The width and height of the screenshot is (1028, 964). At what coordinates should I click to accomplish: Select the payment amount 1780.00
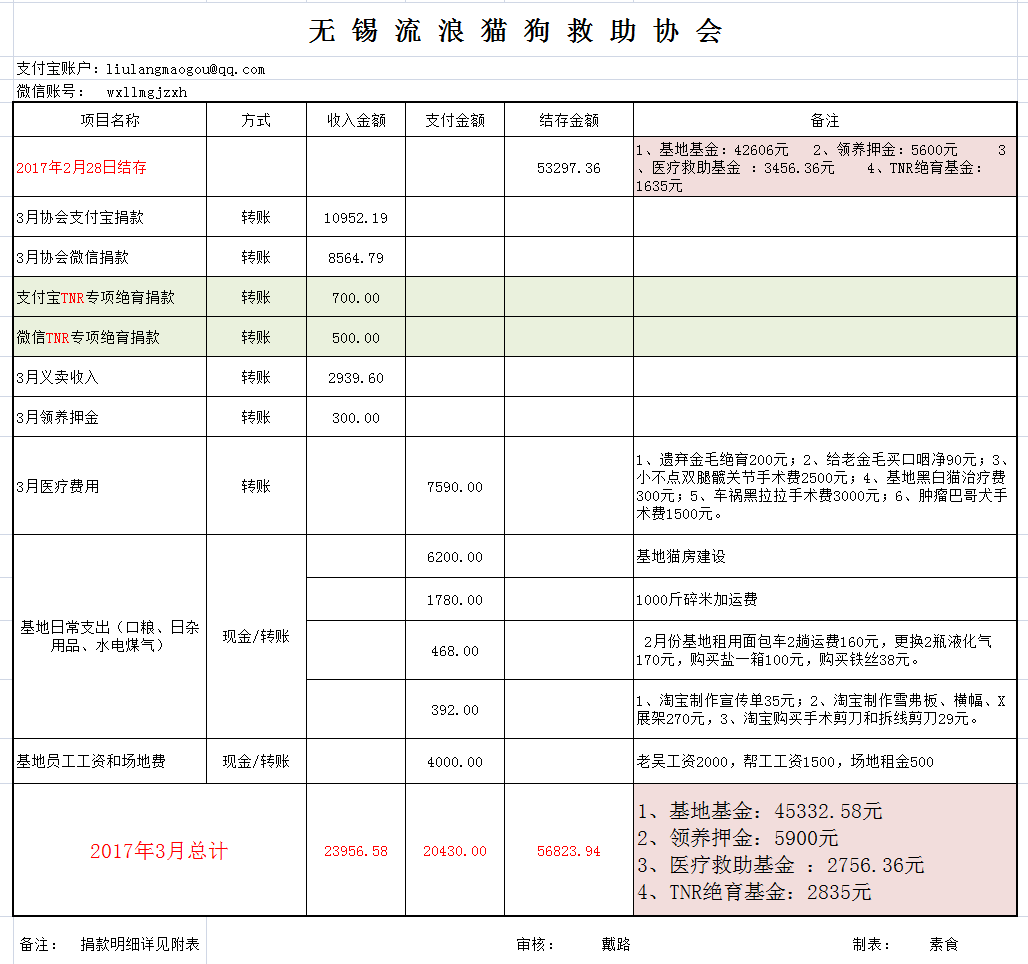coord(455,599)
